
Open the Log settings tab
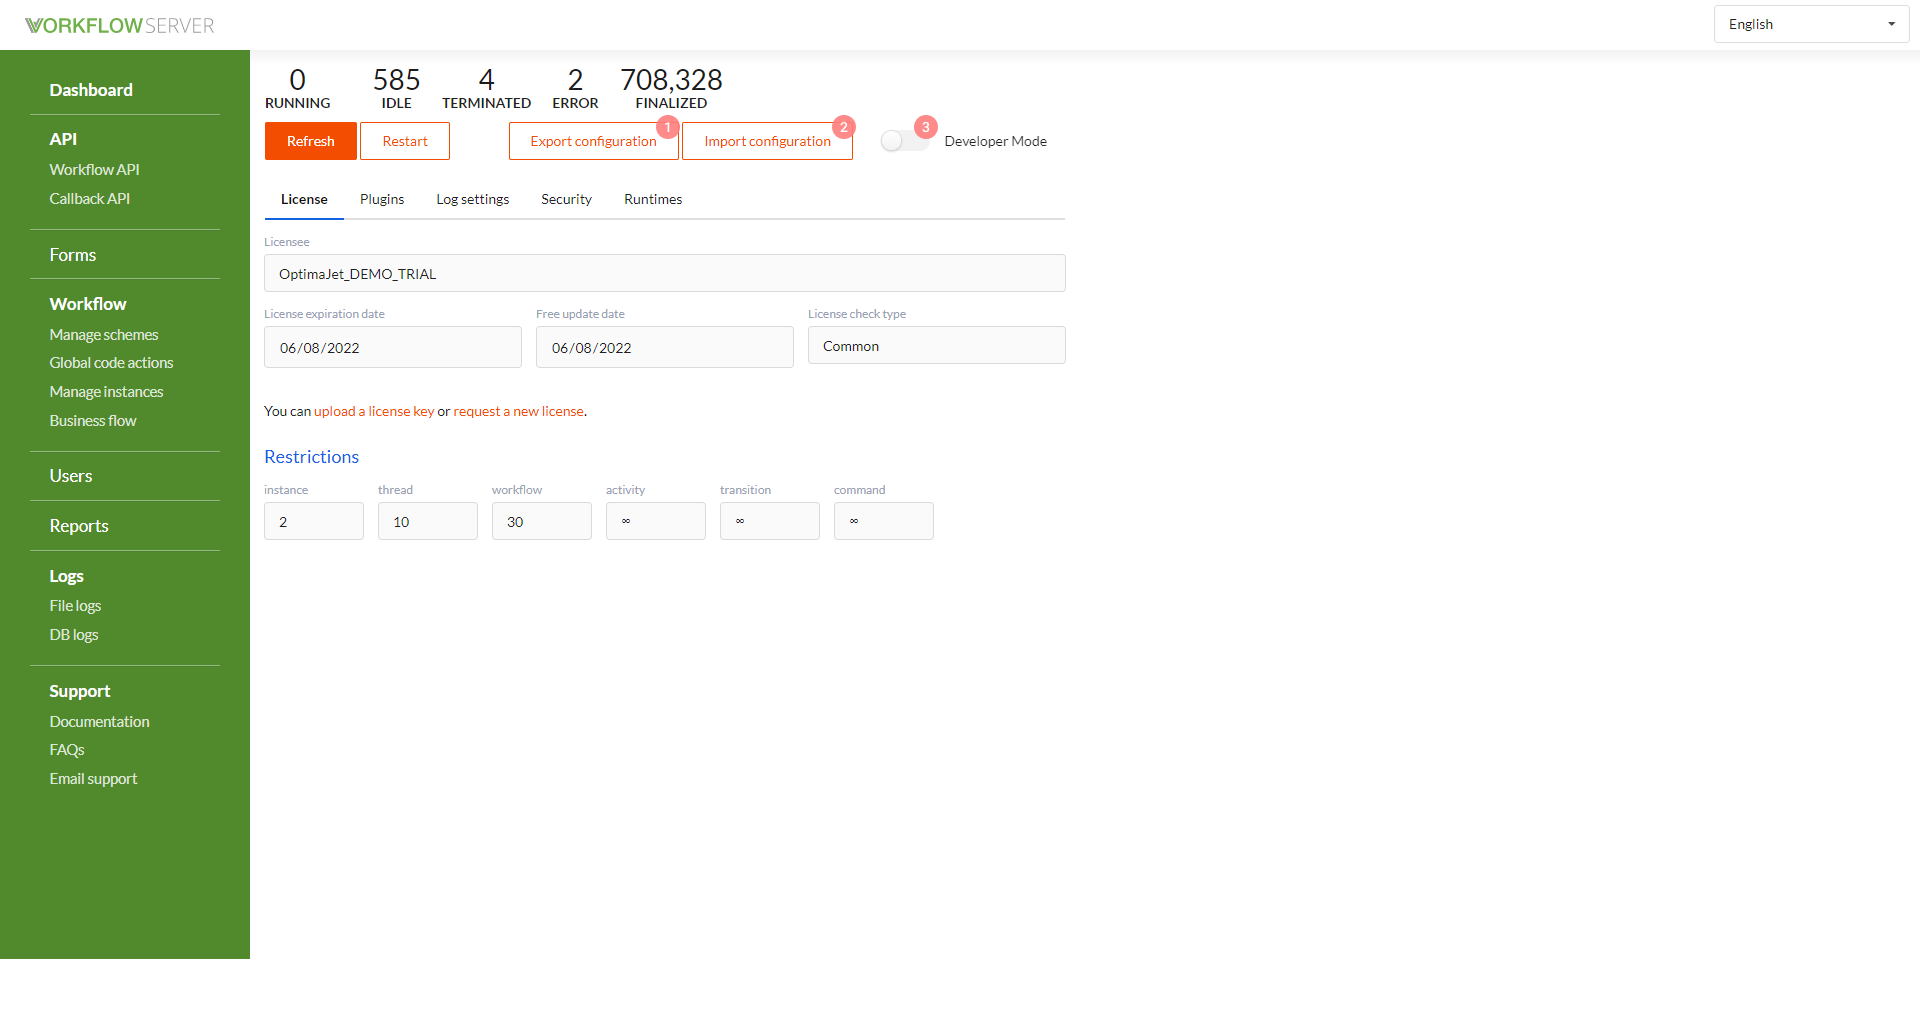point(473,199)
